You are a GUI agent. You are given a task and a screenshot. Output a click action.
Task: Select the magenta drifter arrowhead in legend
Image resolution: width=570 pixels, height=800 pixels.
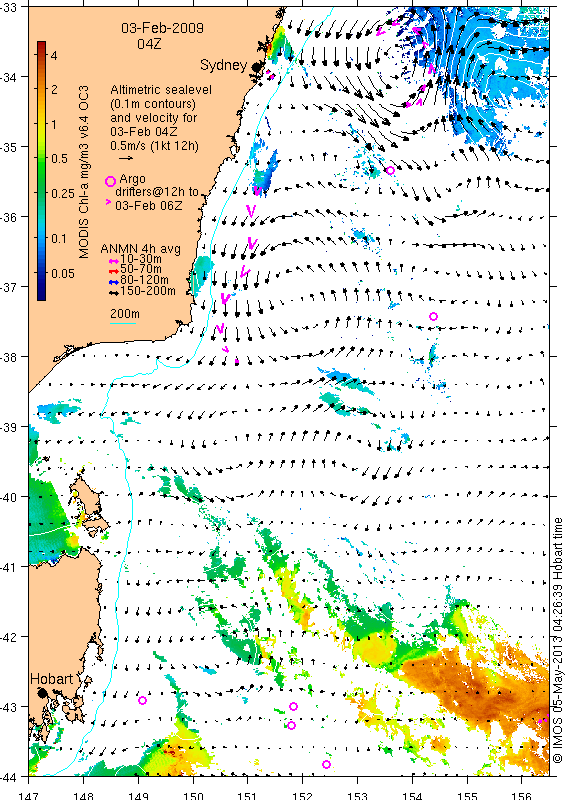(108, 203)
